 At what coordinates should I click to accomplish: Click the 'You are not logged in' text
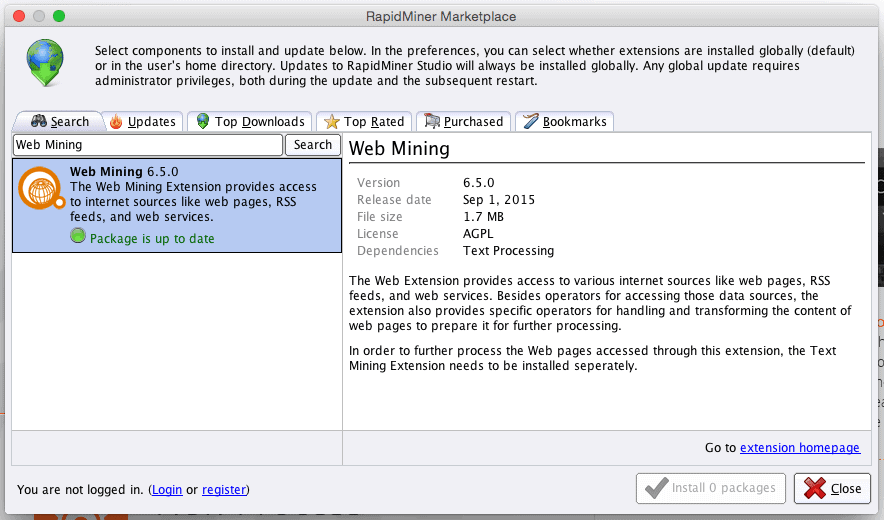pos(80,490)
